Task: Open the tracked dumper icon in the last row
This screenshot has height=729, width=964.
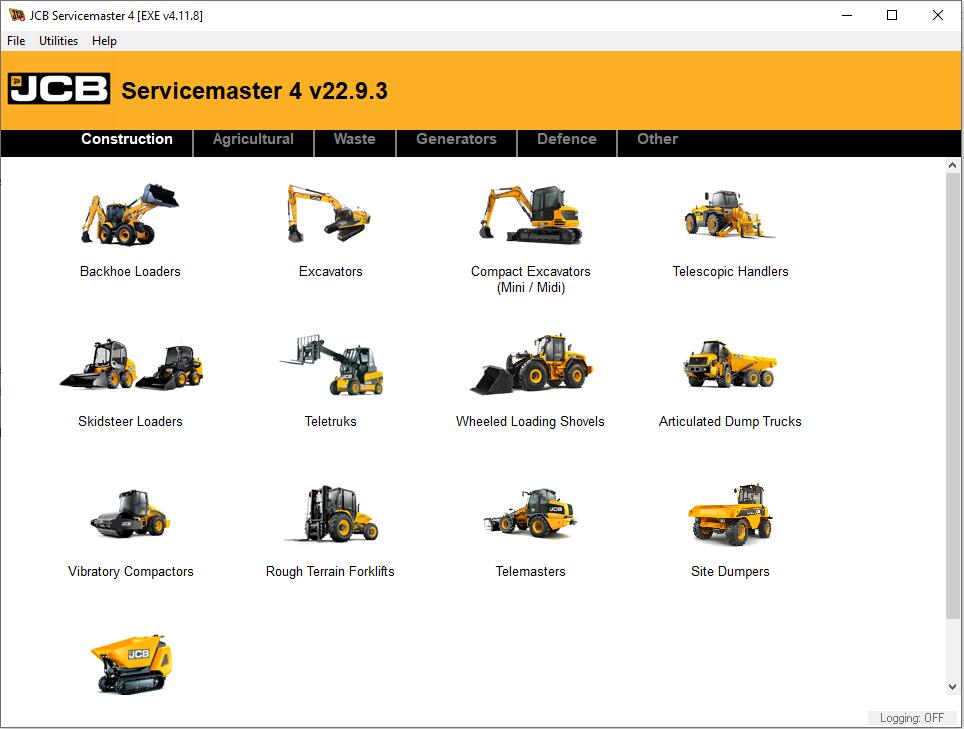Action: pos(132,664)
